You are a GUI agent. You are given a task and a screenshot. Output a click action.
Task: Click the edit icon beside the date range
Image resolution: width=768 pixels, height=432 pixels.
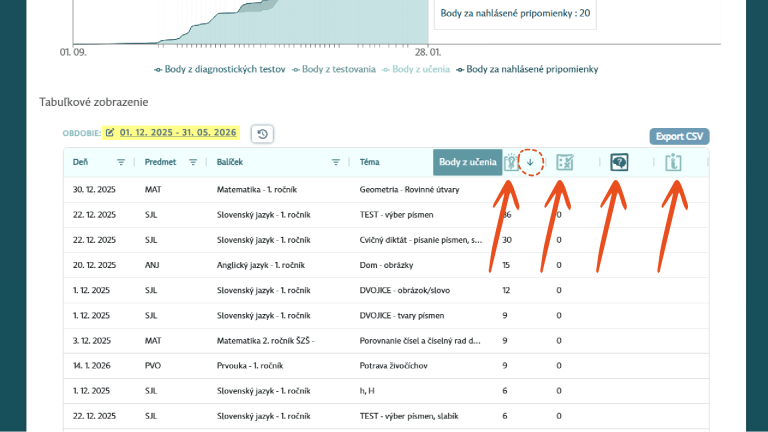click(110, 132)
